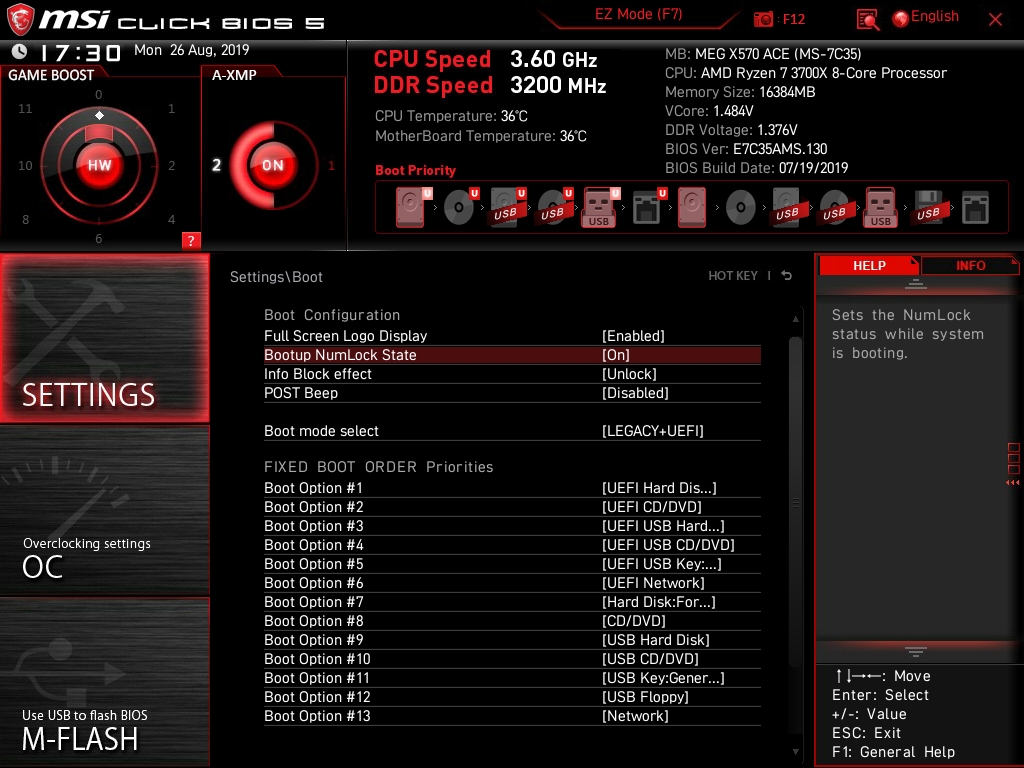The image size is (1024, 768).
Task: Open Boot Option #1 UEFI Hard Disk dropdown
Action: [659, 488]
